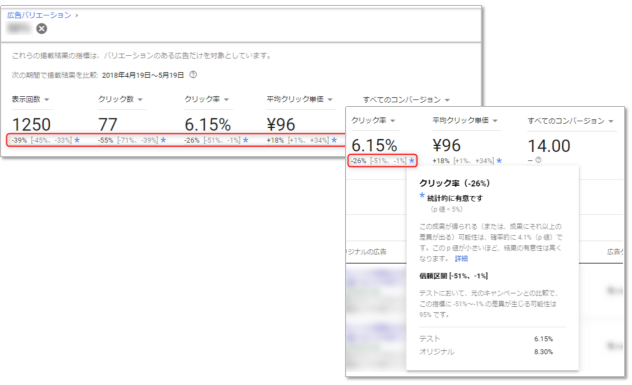Click blue significance star under 表示回数 value
The image size is (632, 385).
click(77, 140)
